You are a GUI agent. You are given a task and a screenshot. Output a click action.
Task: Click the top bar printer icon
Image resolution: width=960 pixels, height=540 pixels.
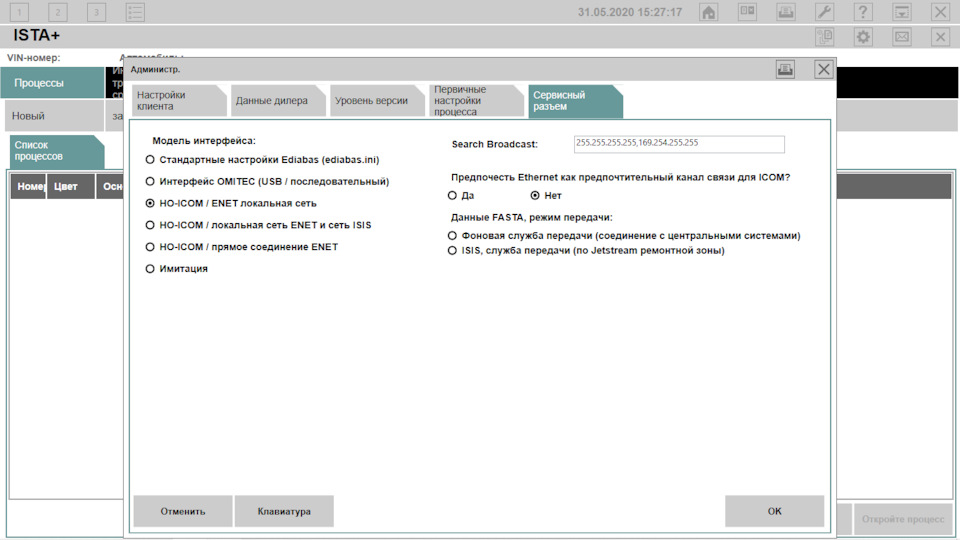tap(786, 12)
